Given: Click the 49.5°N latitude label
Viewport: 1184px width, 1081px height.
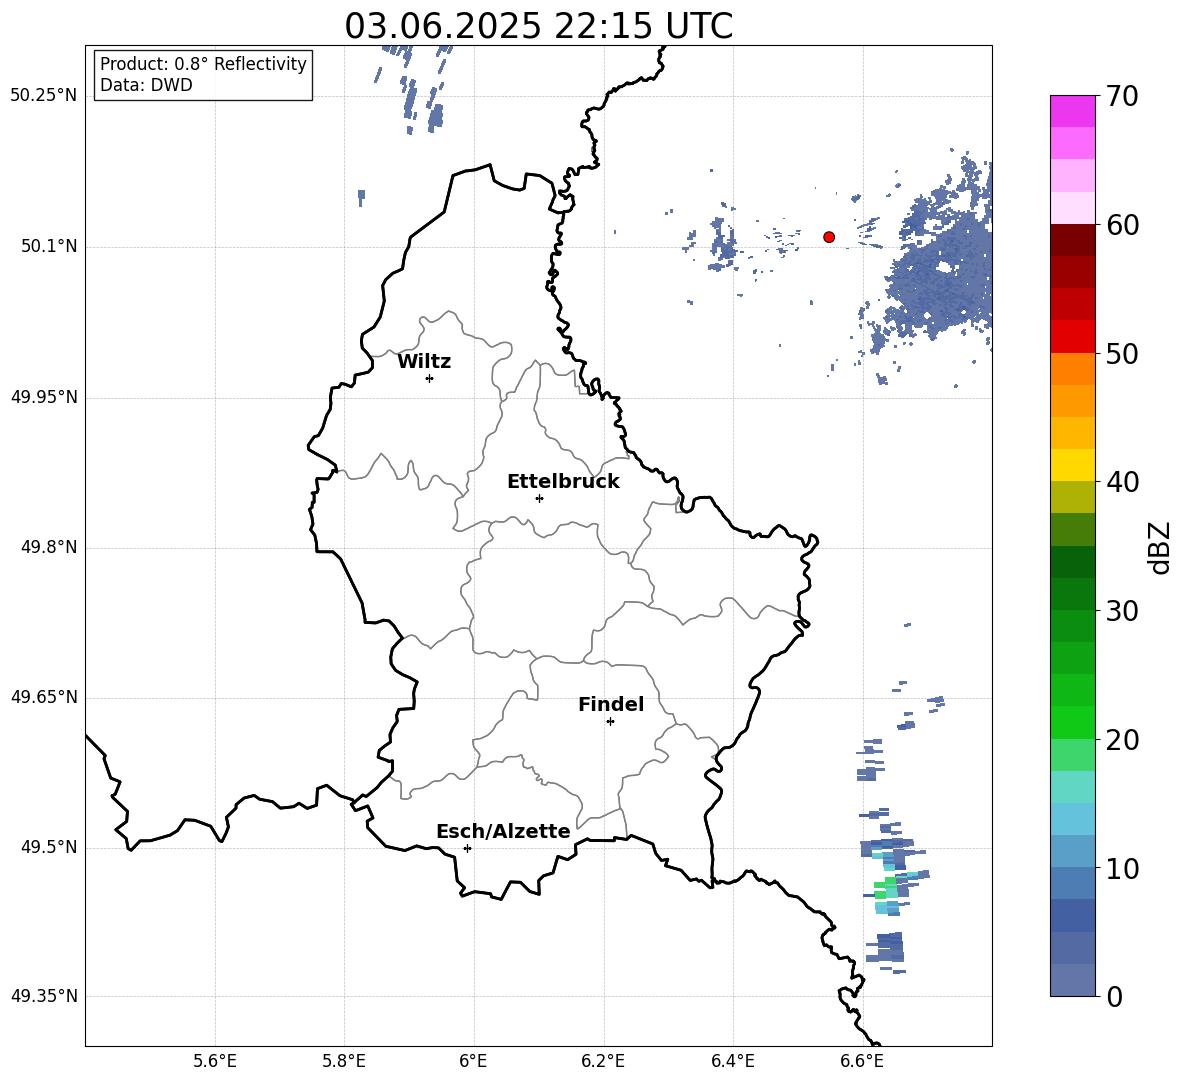Looking at the screenshot, I should point(49,847).
